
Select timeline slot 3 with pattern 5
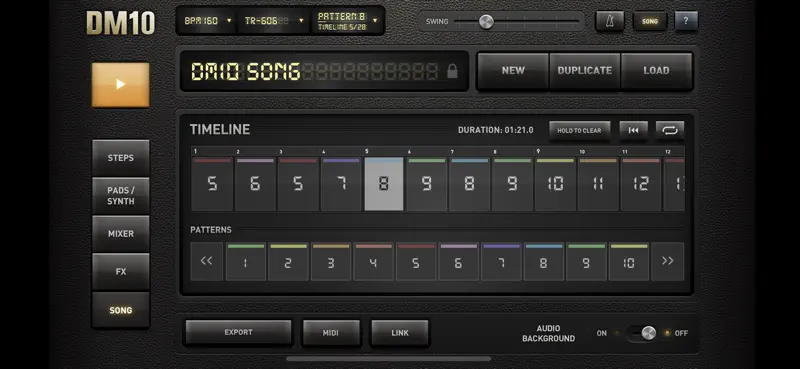[x=298, y=184]
